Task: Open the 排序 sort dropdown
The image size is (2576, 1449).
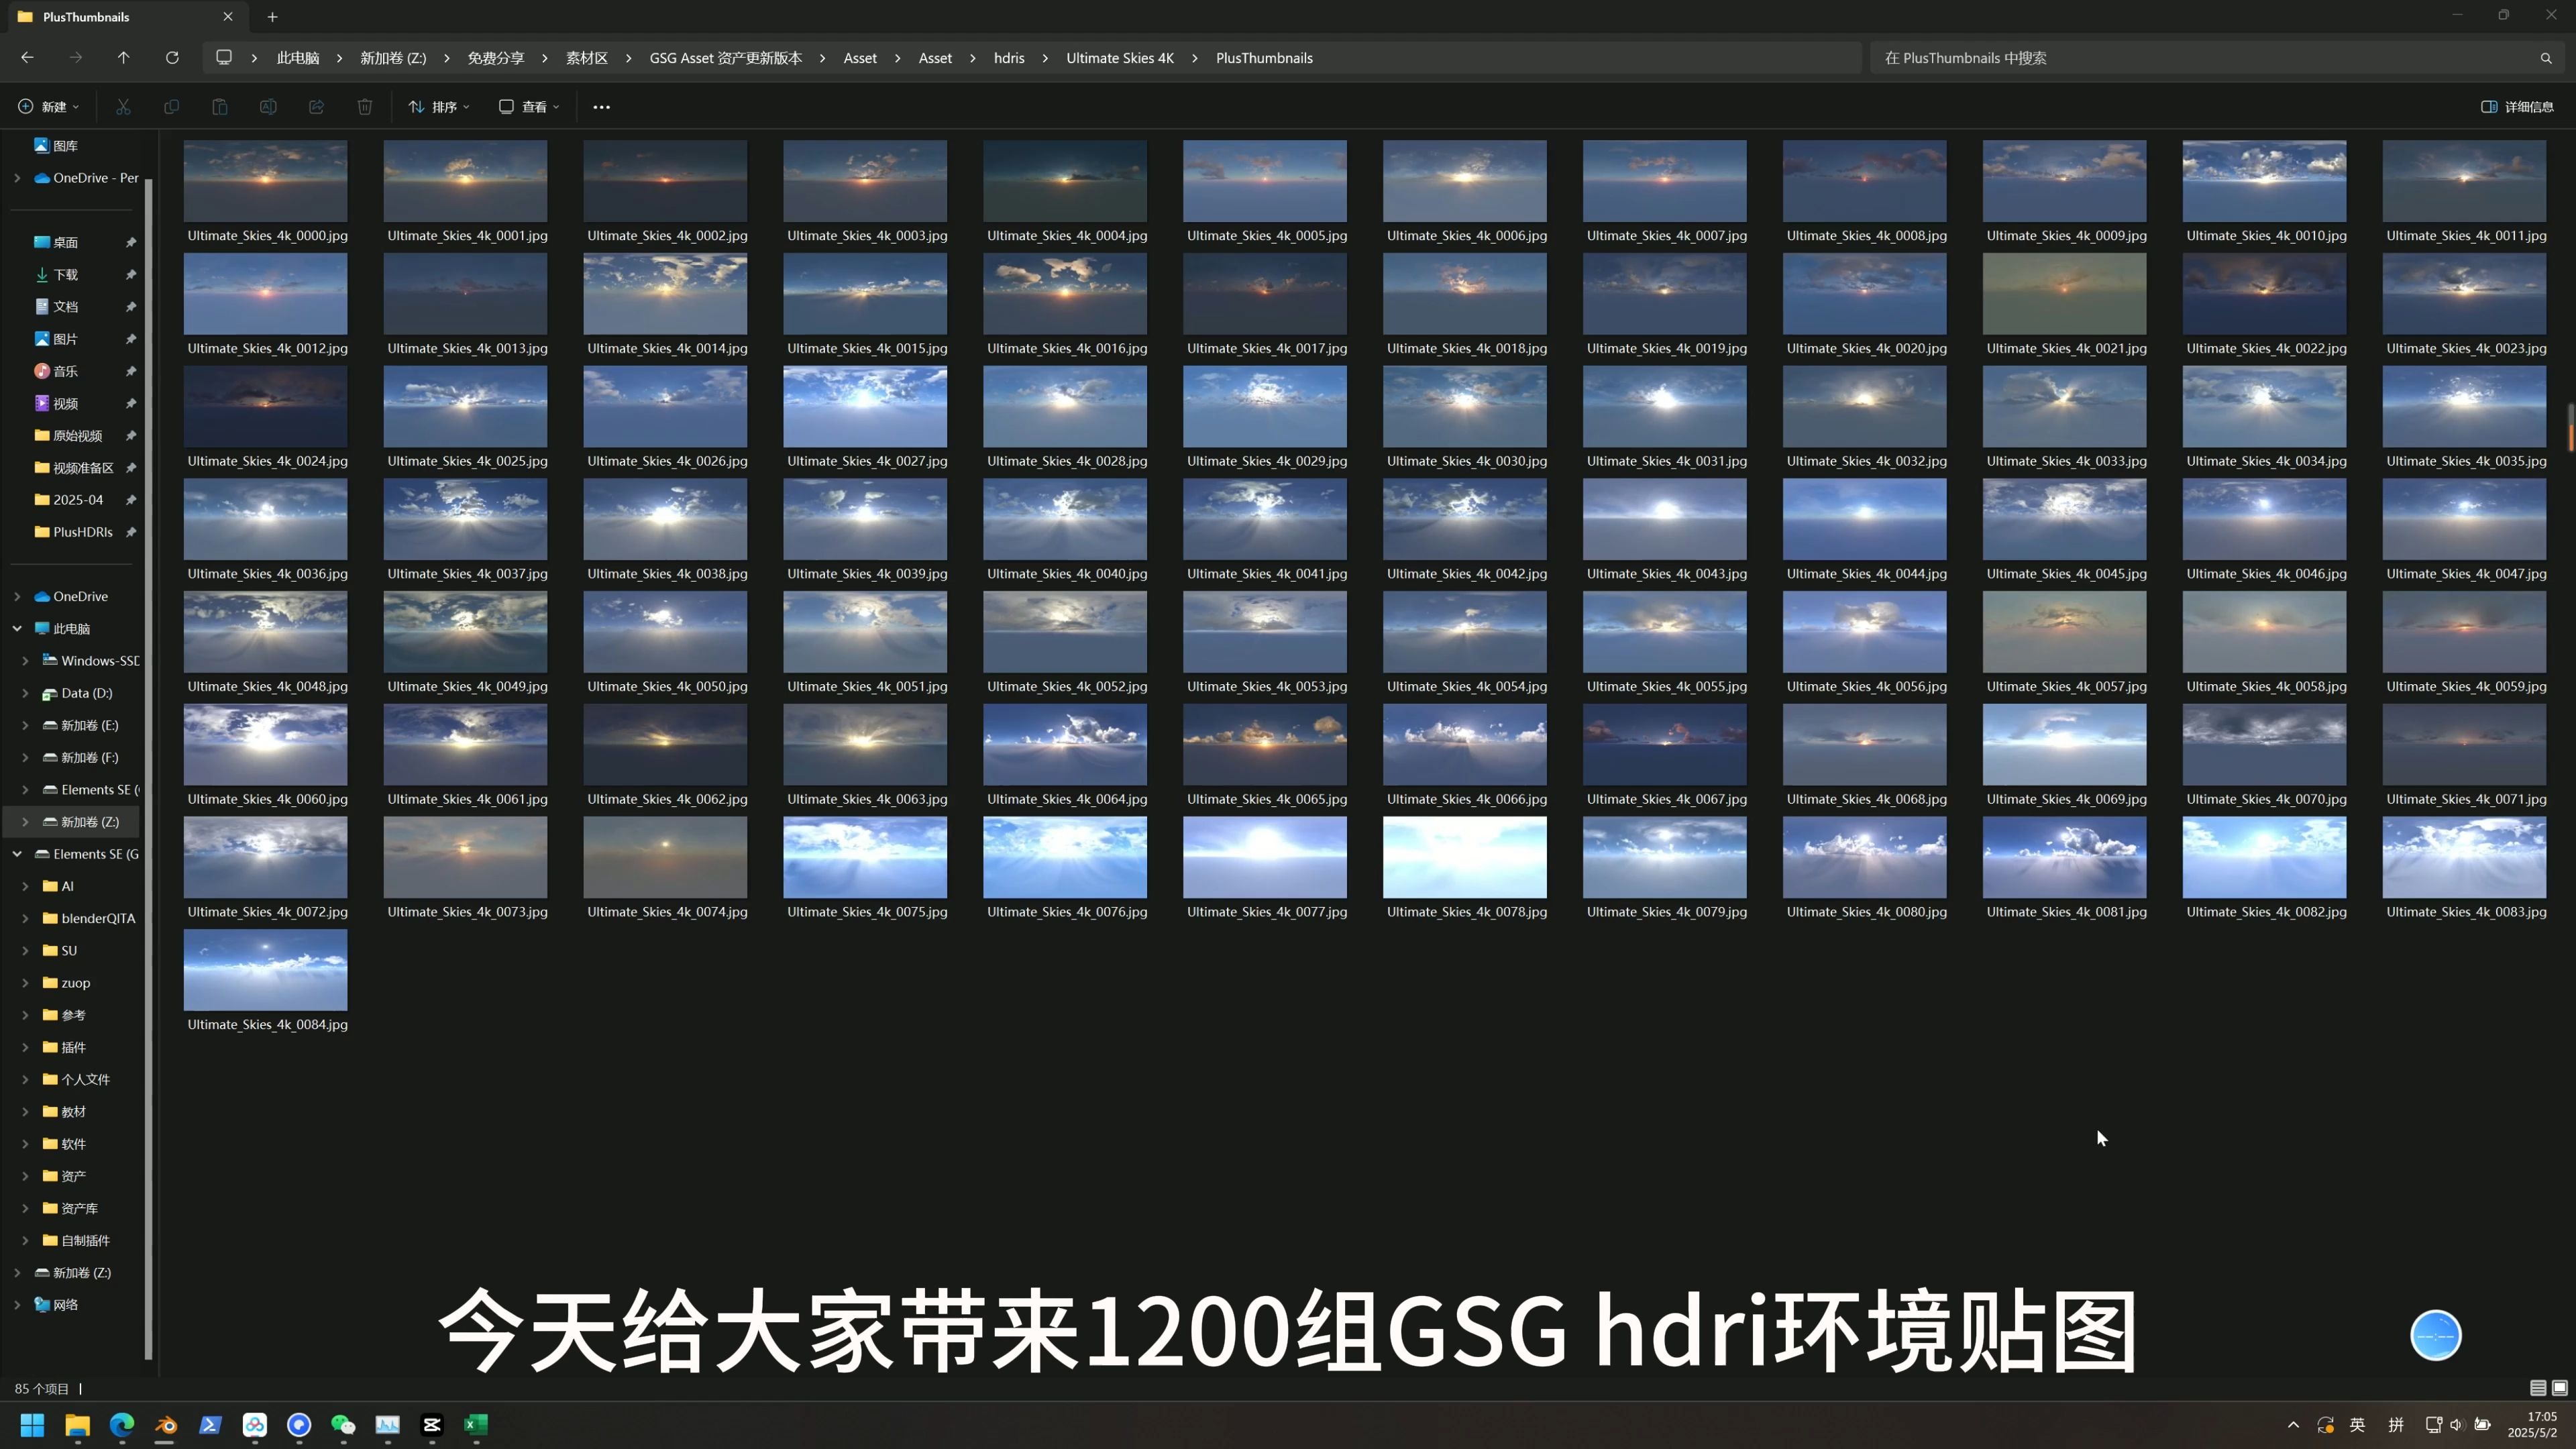Action: (x=439, y=107)
